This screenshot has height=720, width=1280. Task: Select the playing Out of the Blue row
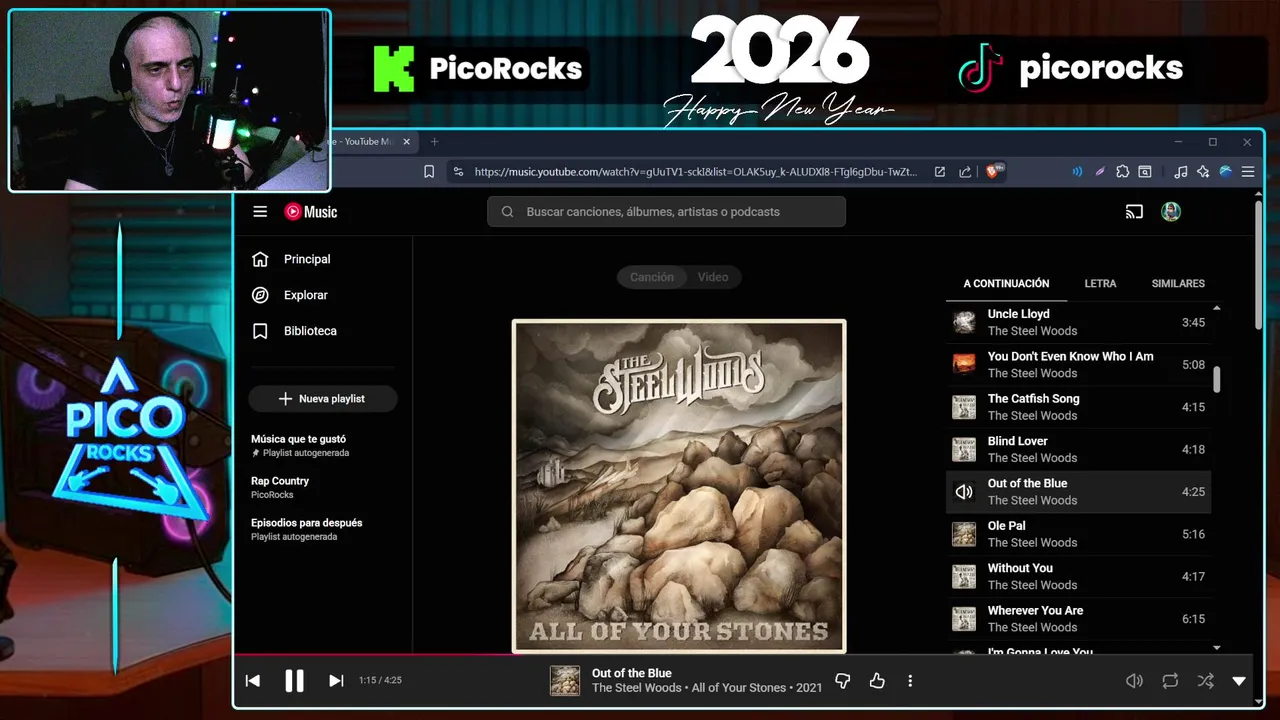[1078, 492]
